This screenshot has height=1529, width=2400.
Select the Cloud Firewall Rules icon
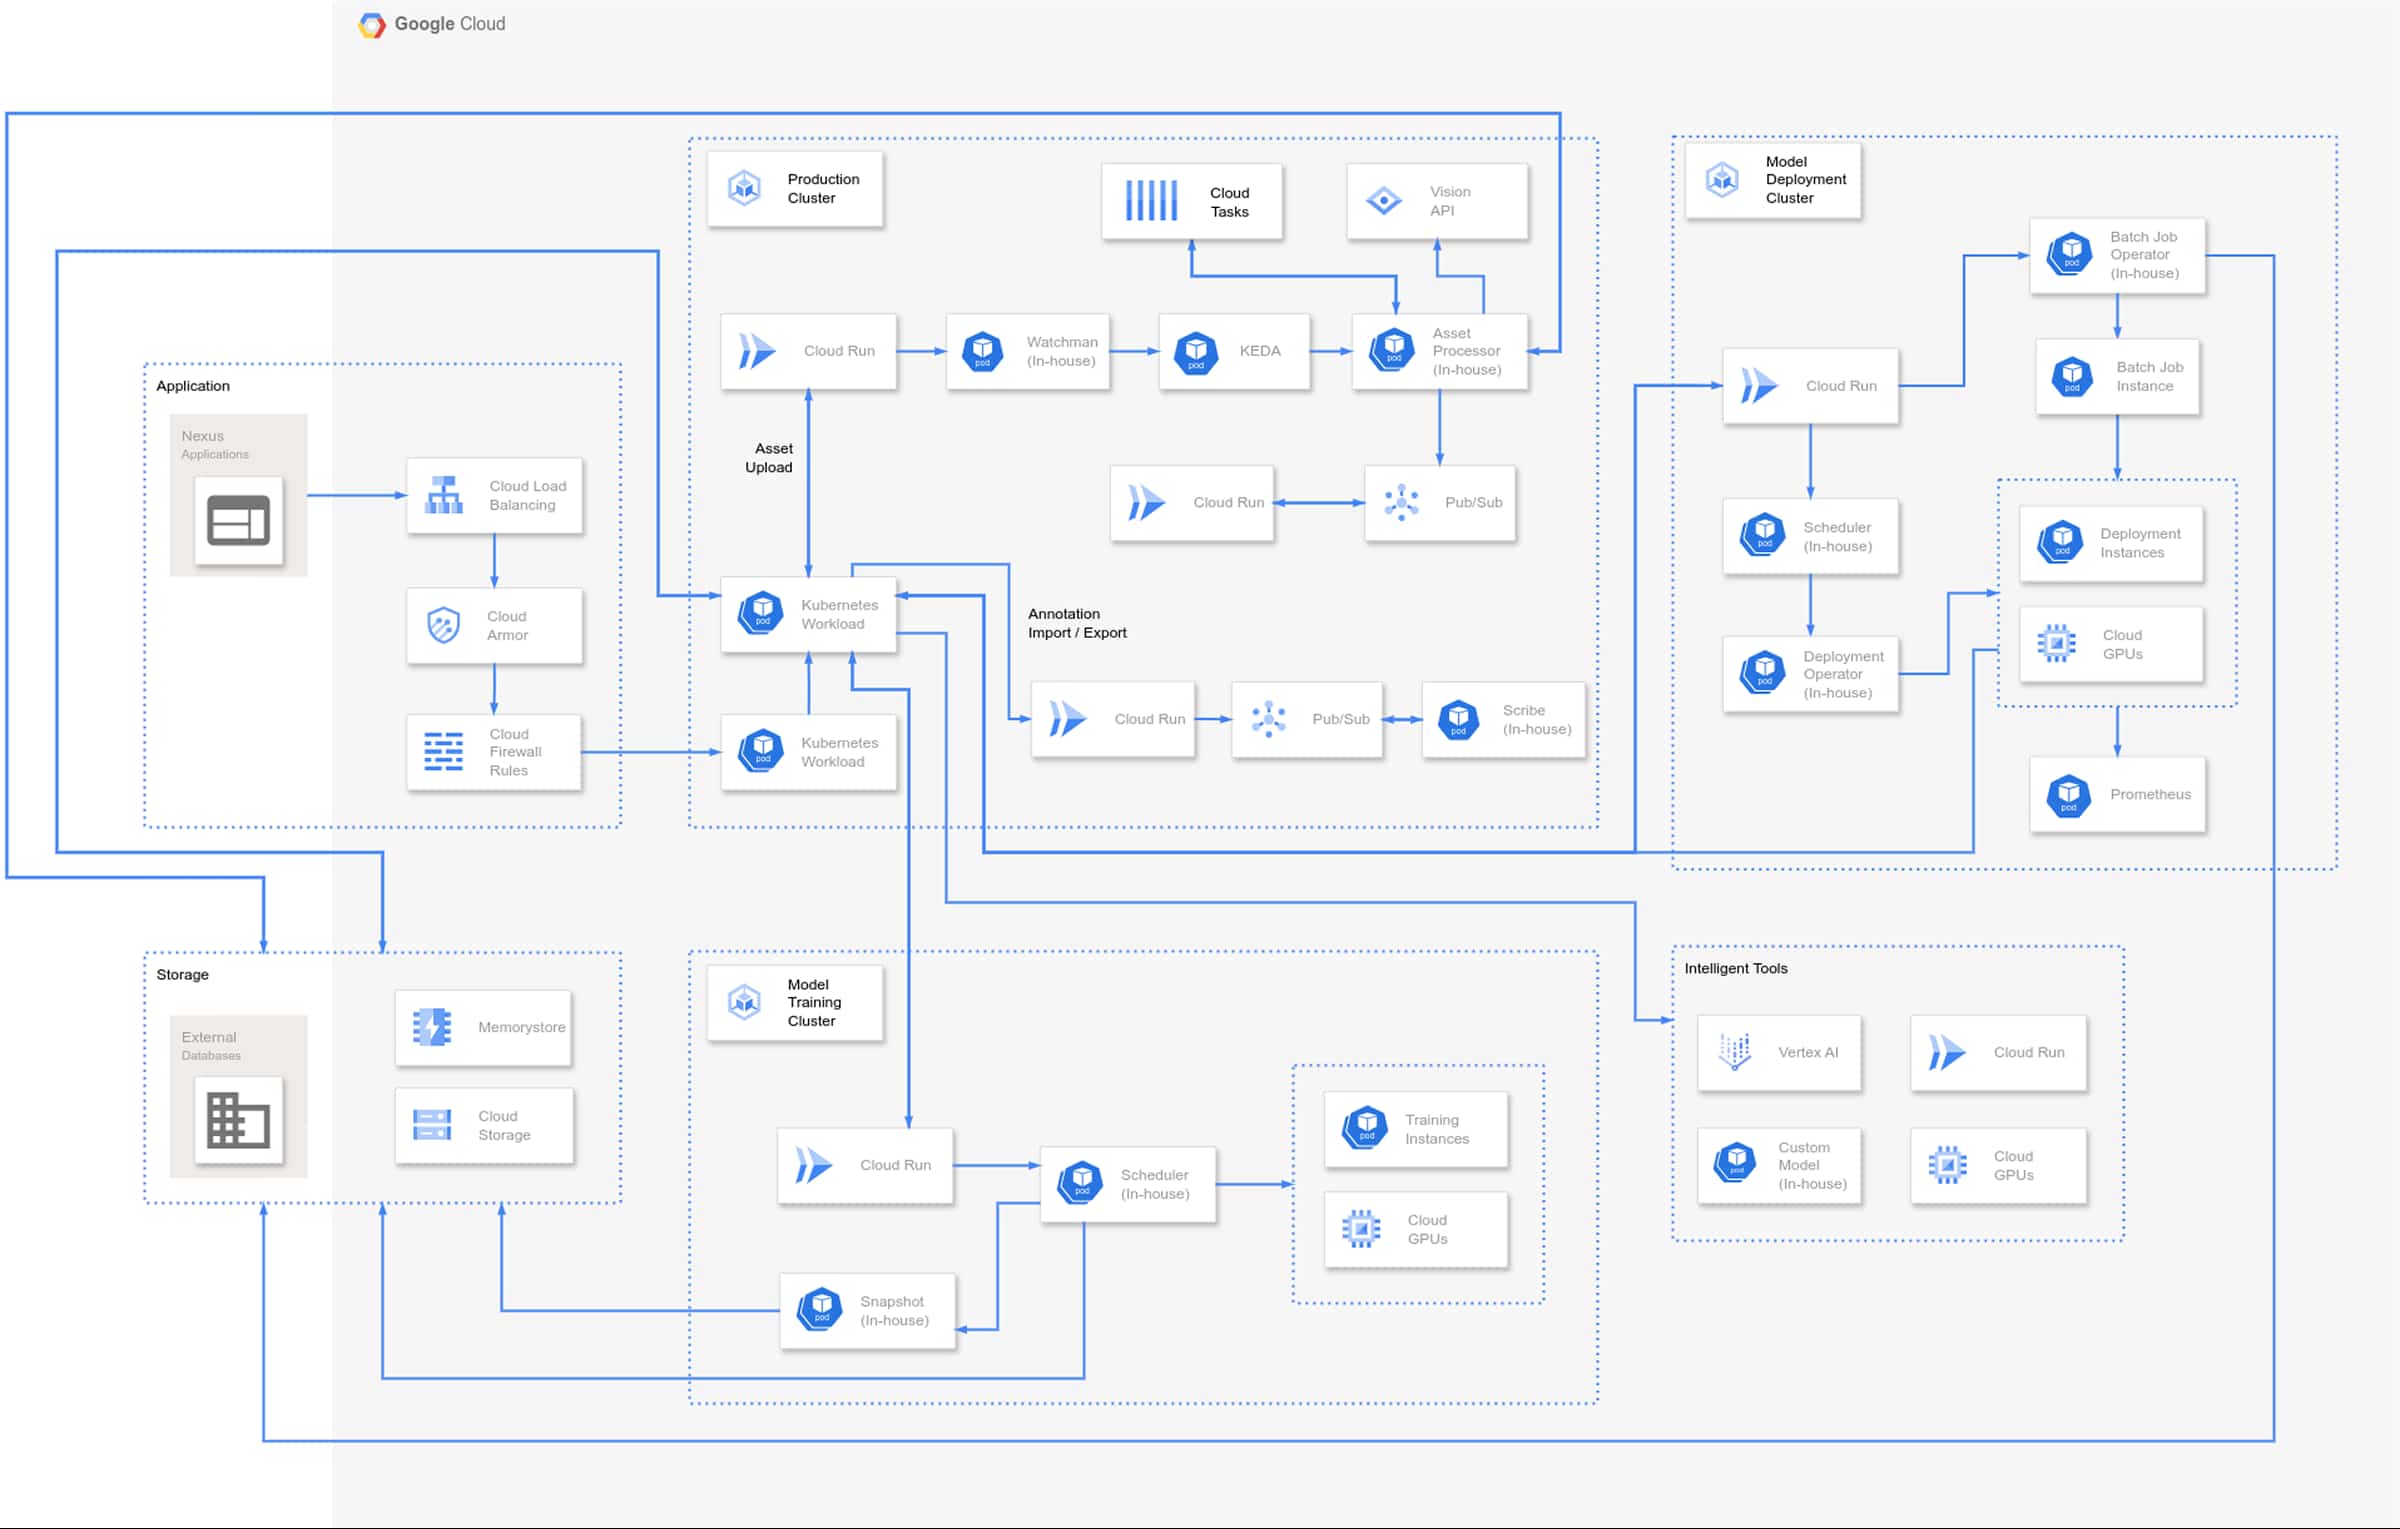[443, 752]
